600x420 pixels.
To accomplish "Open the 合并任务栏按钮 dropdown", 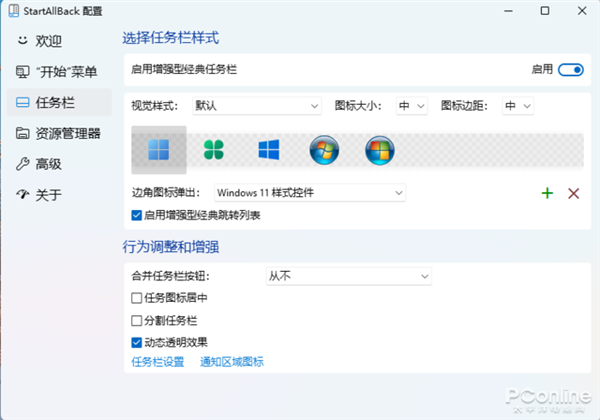I will click(332, 275).
